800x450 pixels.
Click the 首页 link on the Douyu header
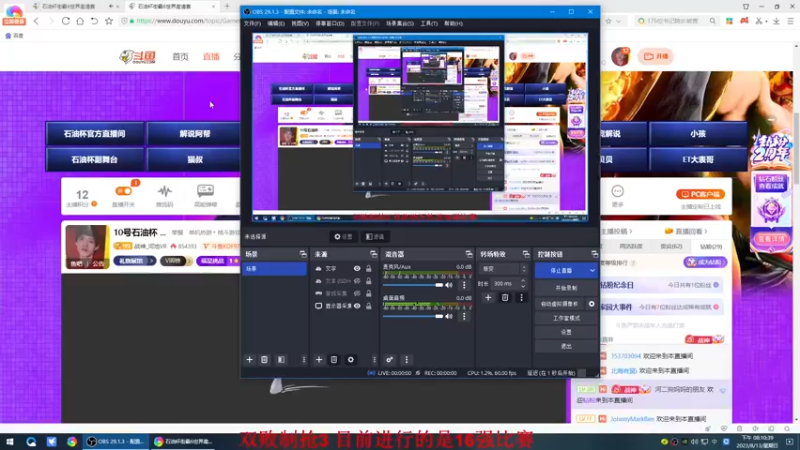(180, 57)
